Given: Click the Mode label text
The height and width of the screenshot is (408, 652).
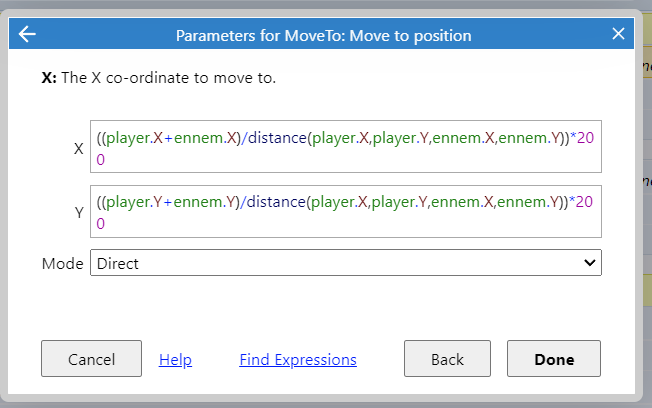Looking at the screenshot, I should point(62,263).
